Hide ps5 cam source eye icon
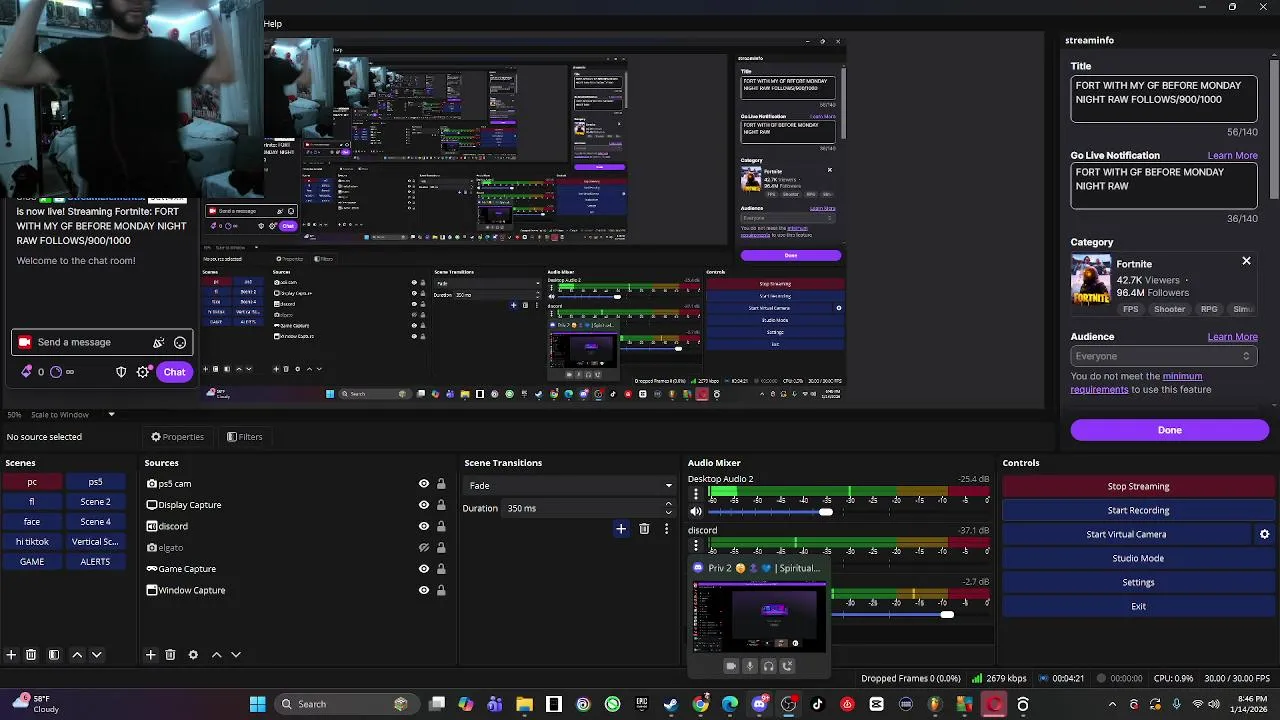The height and width of the screenshot is (720, 1280). 424,484
